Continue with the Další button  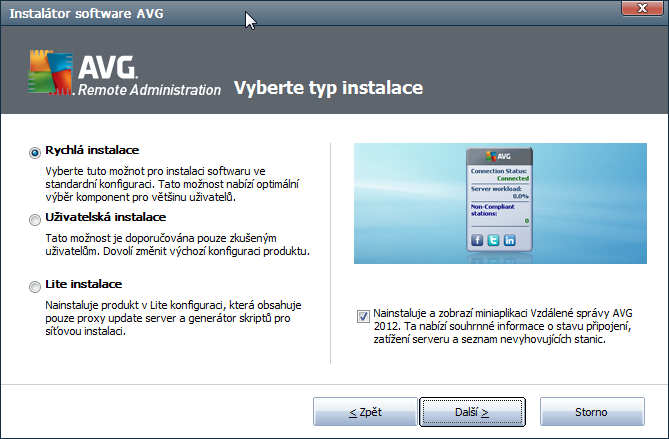coord(472,412)
